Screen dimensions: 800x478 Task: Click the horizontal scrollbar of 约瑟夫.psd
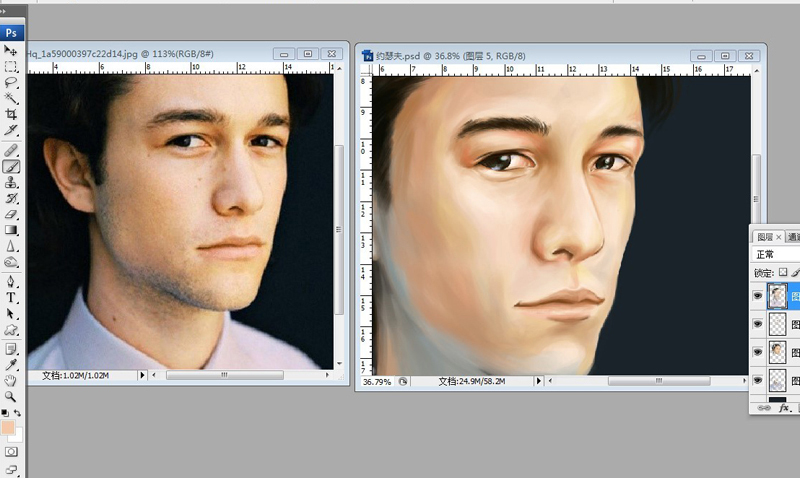point(659,381)
